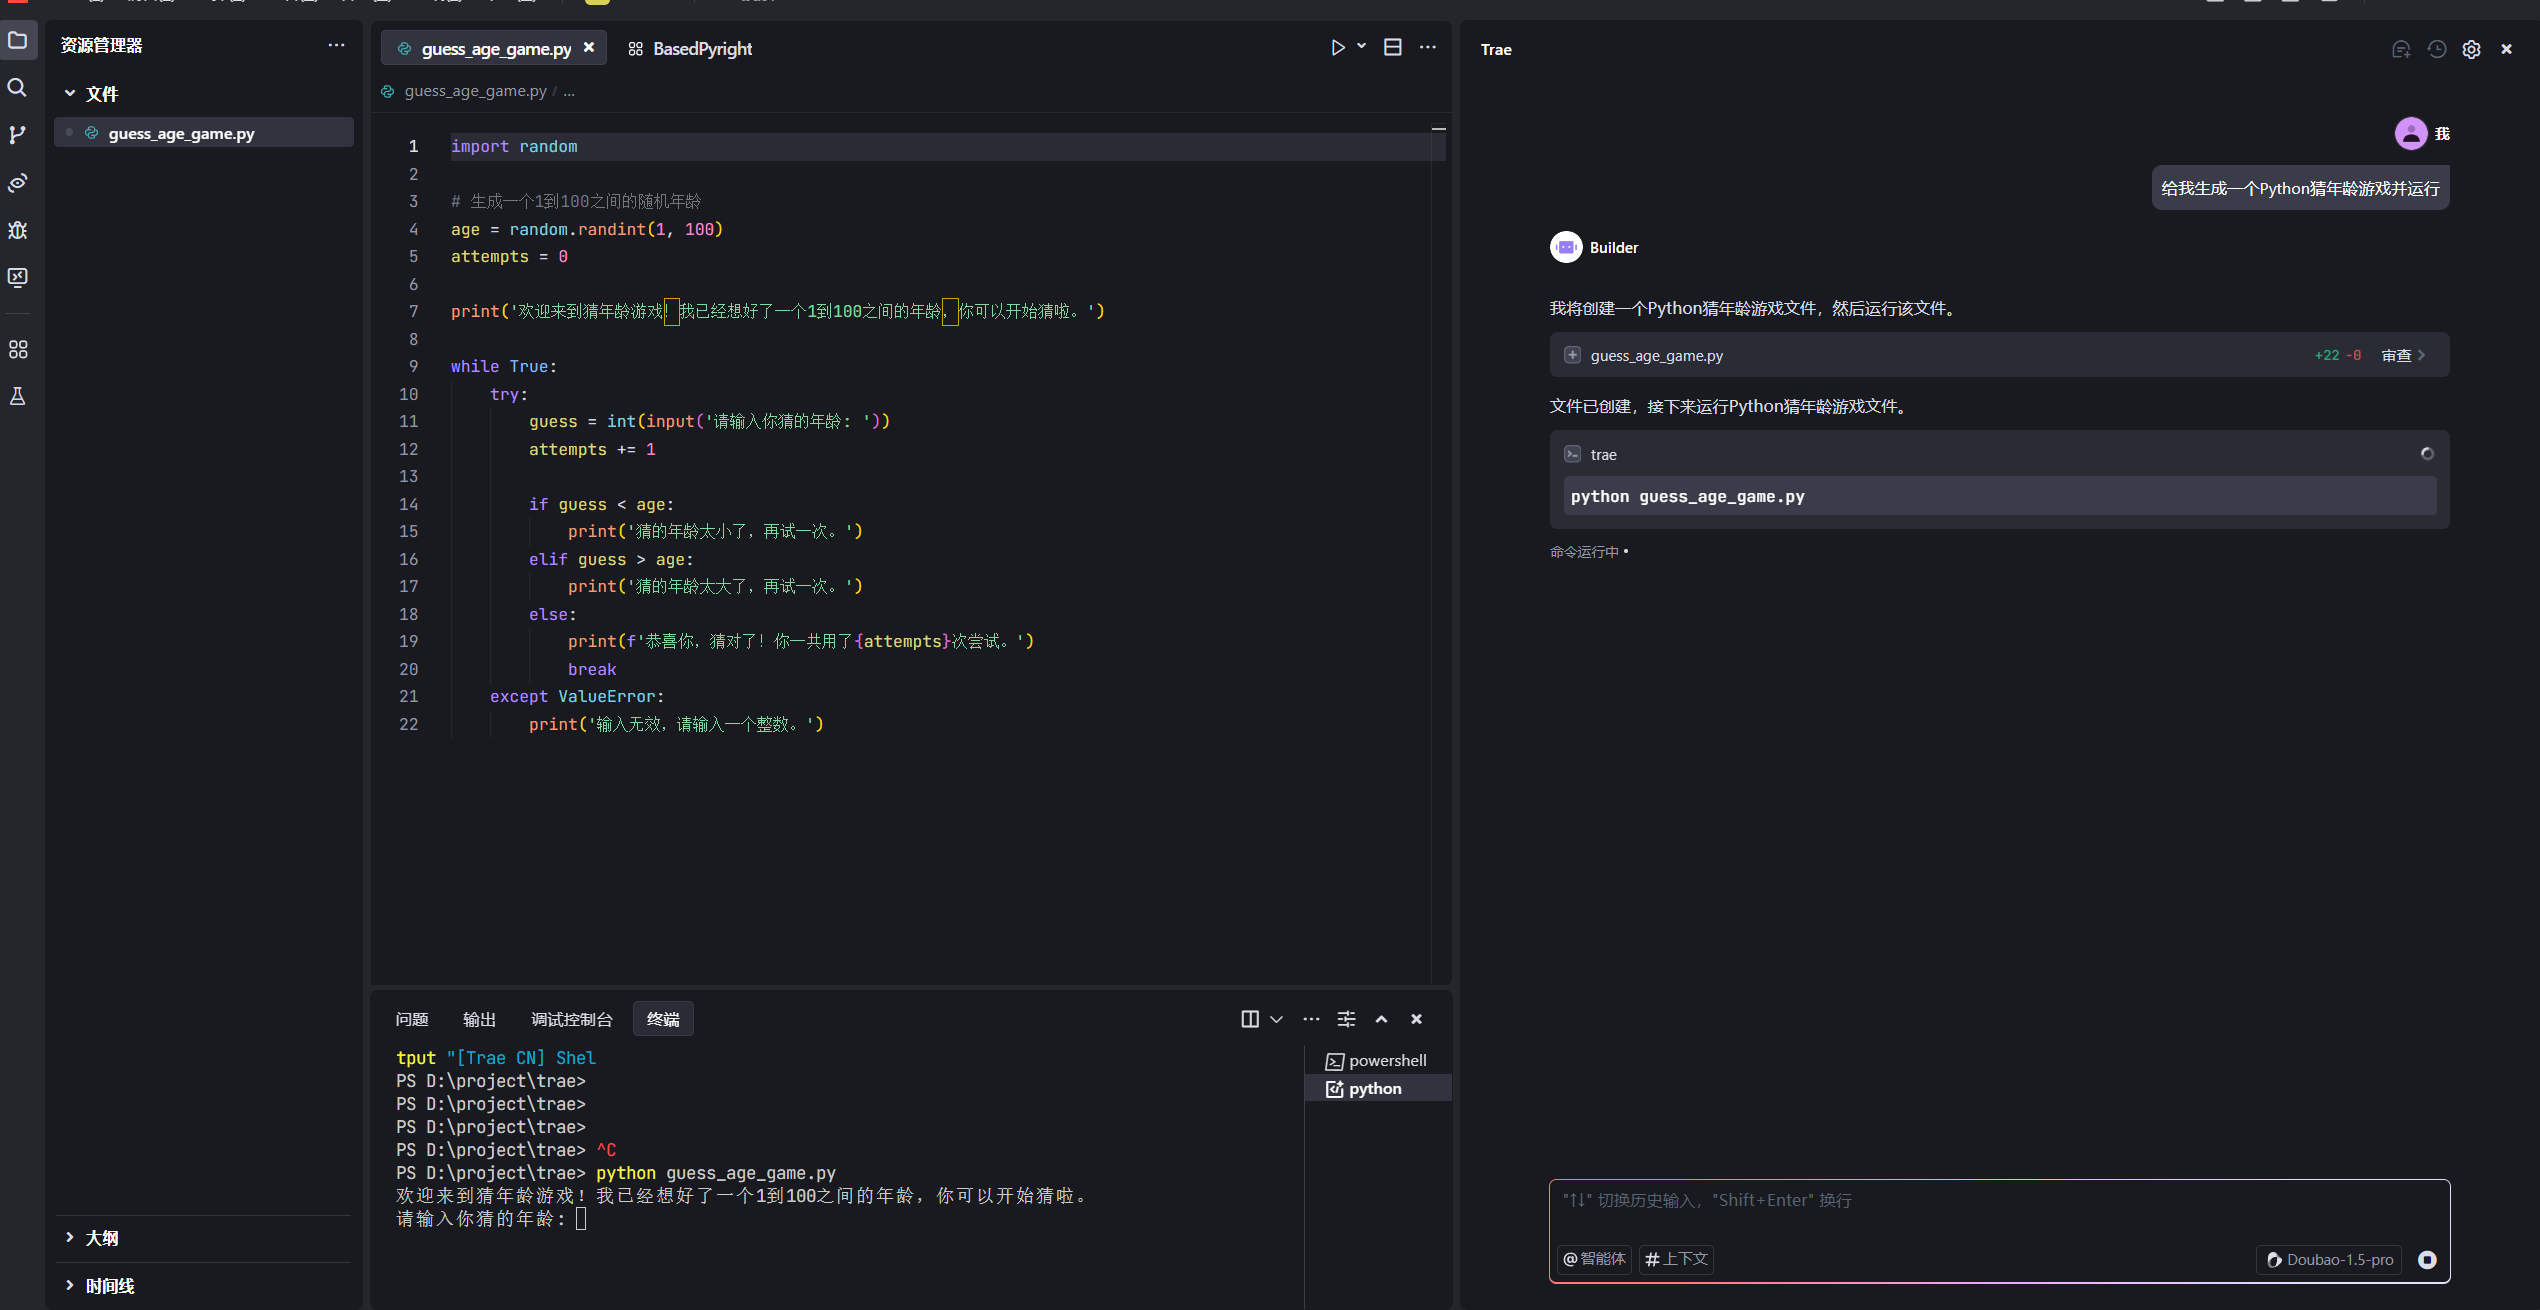Screen dimensions: 2540x1310
Task: Open Trae panel settings gear
Action: [x=2471, y=49]
